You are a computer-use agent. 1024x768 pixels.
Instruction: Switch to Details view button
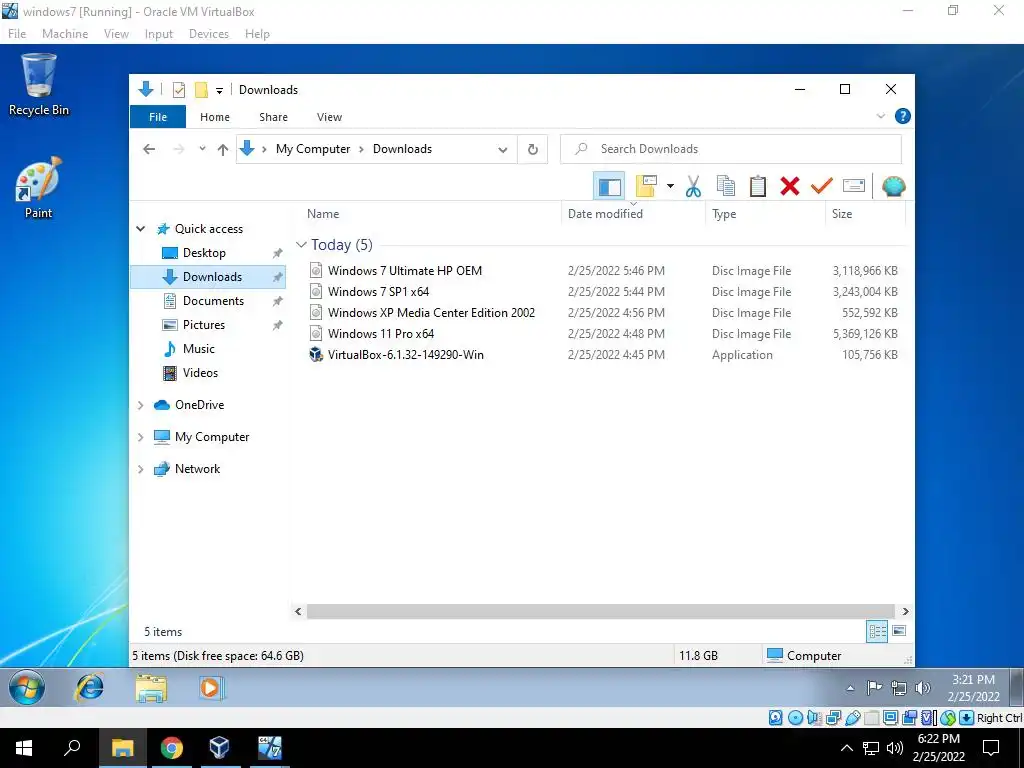click(x=877, y=631)
